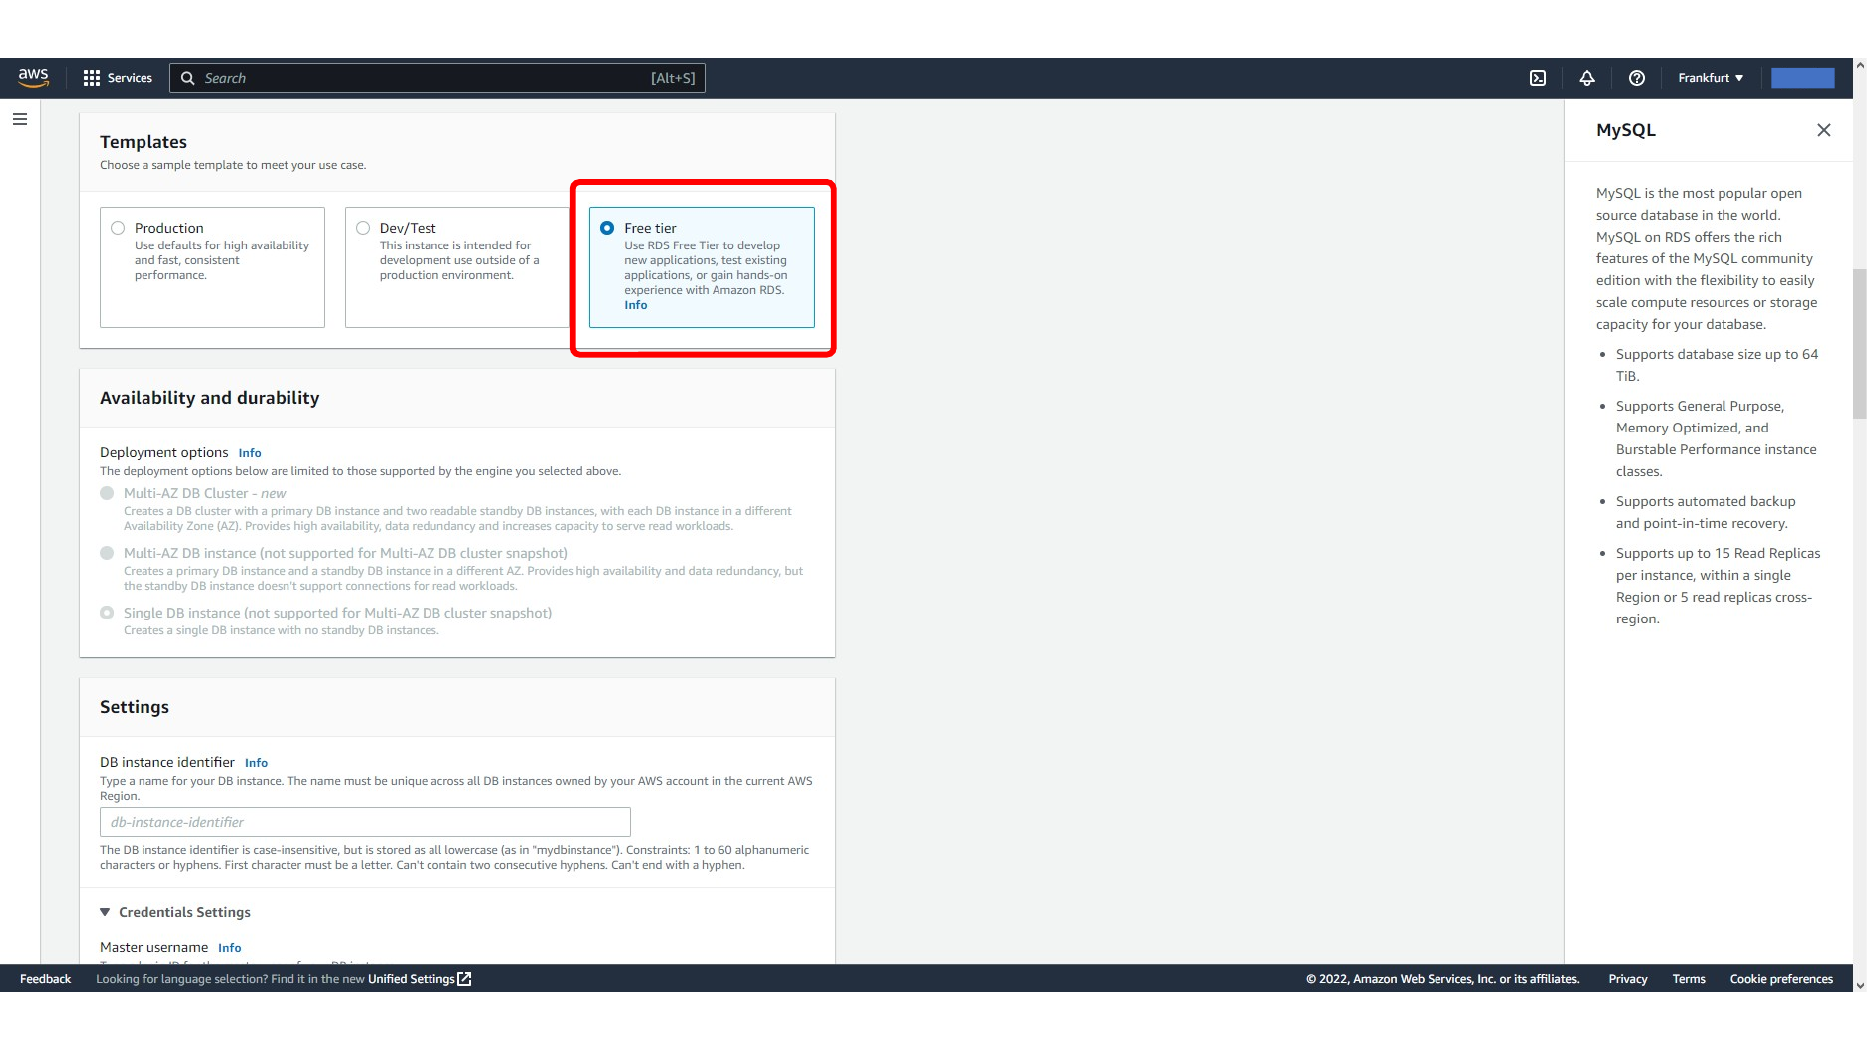The height and width of the screenshot is (1050, 1867).
Task: Open the AWS home logo
Action: 33,77
